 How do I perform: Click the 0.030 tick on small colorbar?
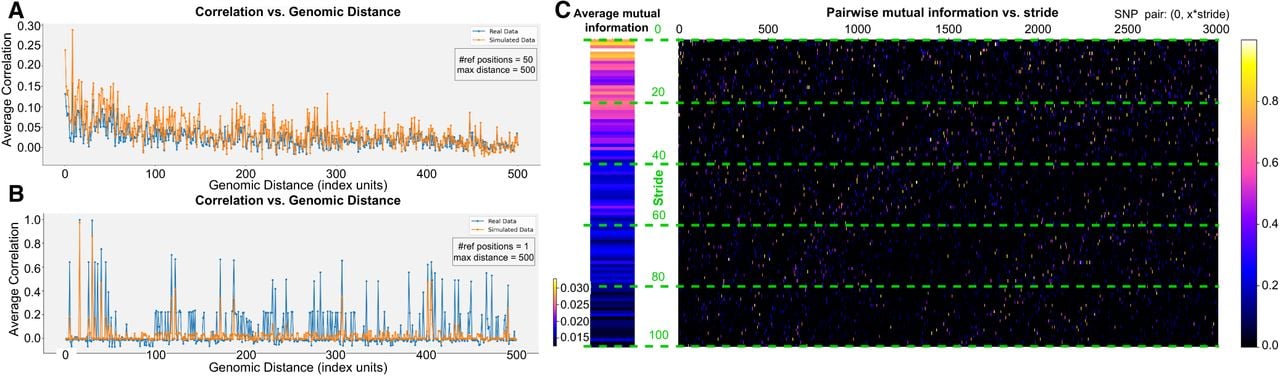point(574,288)
